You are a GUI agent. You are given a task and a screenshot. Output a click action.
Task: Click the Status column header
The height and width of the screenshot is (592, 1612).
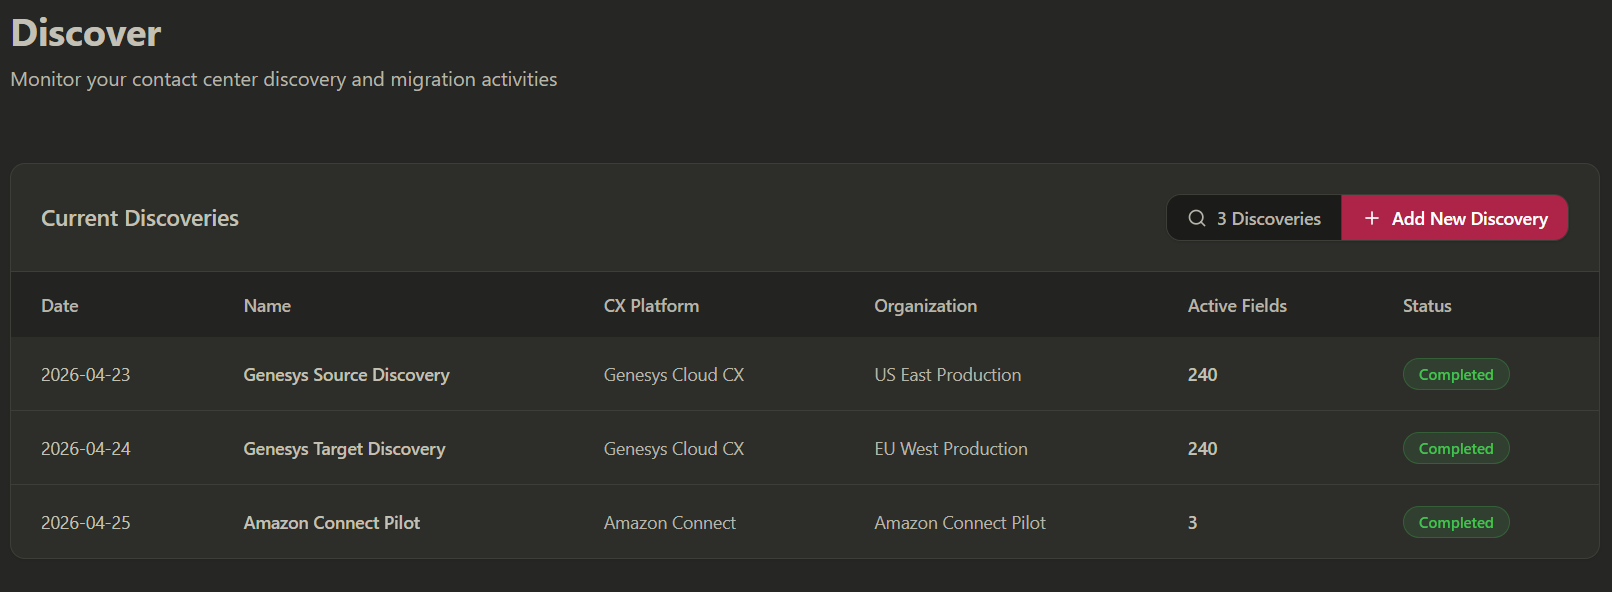coord(1427,306)
